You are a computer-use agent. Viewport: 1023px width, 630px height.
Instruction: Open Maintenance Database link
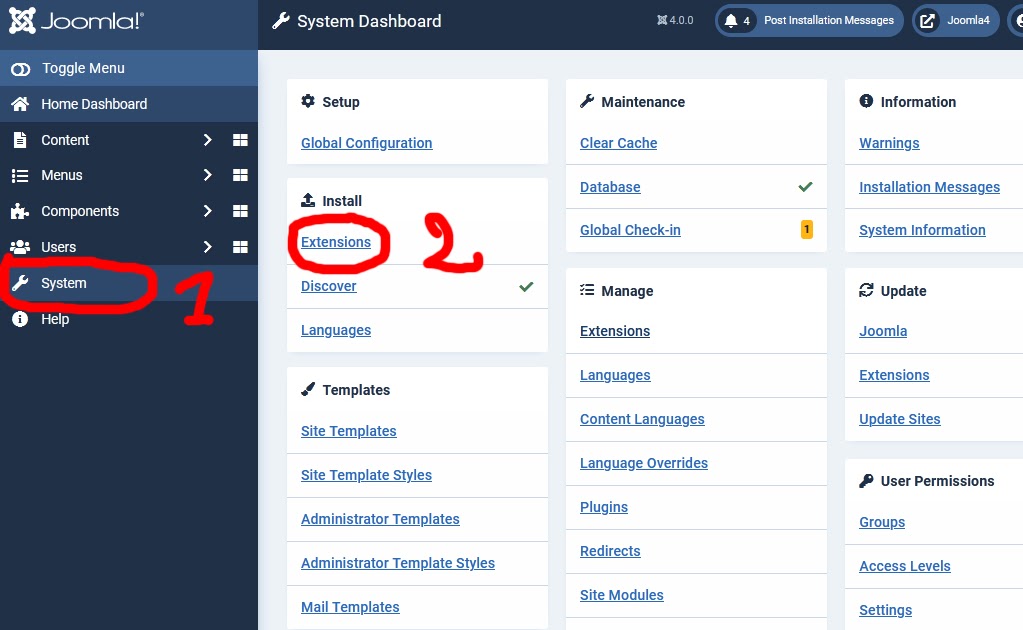click(x=610, y=187)
